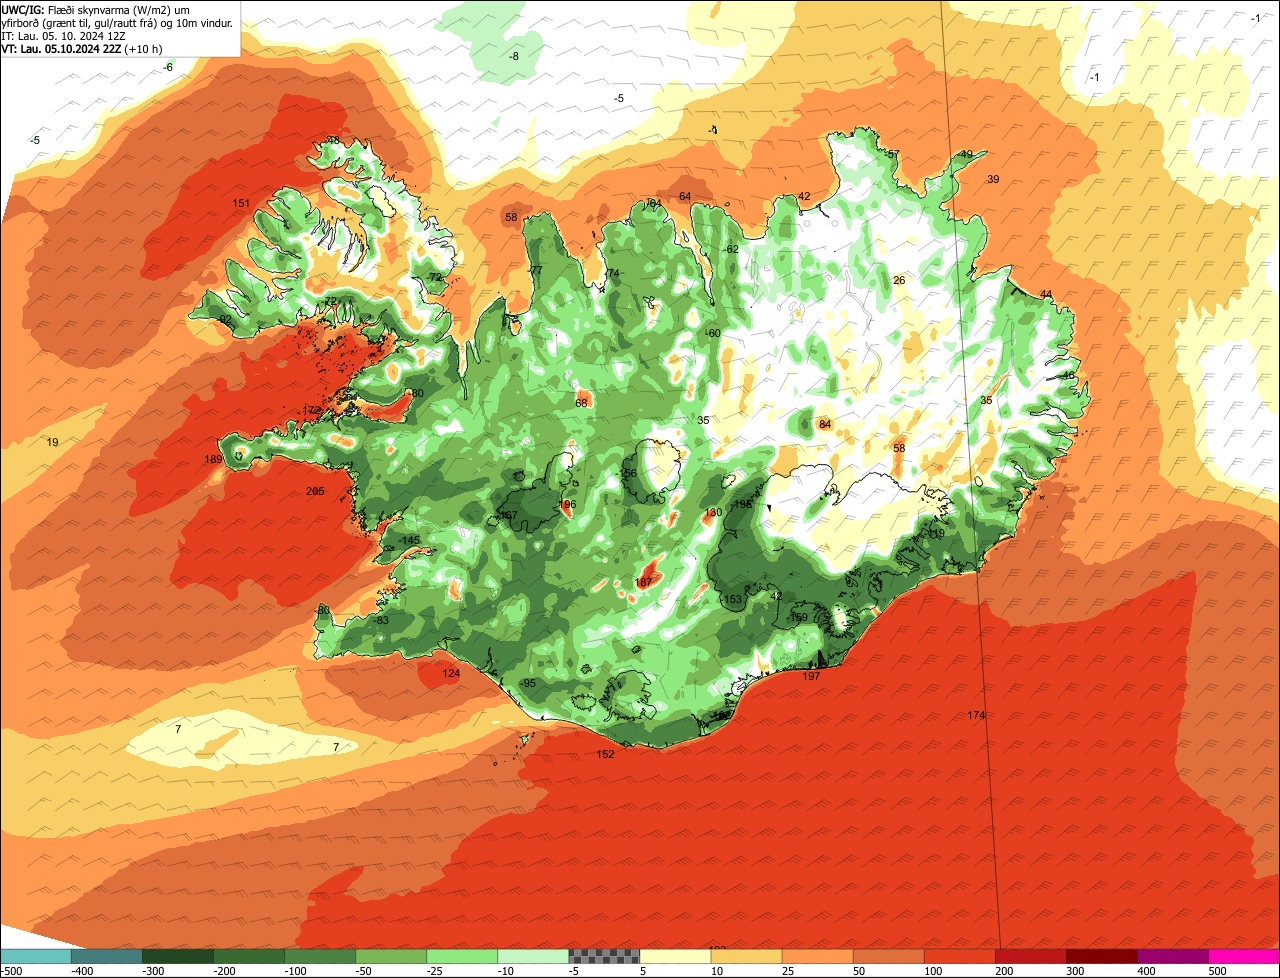This screenshot has width=1280, height=978.
Task: Click the 124 value off southwest coast
Action: [x=451, y=673]
